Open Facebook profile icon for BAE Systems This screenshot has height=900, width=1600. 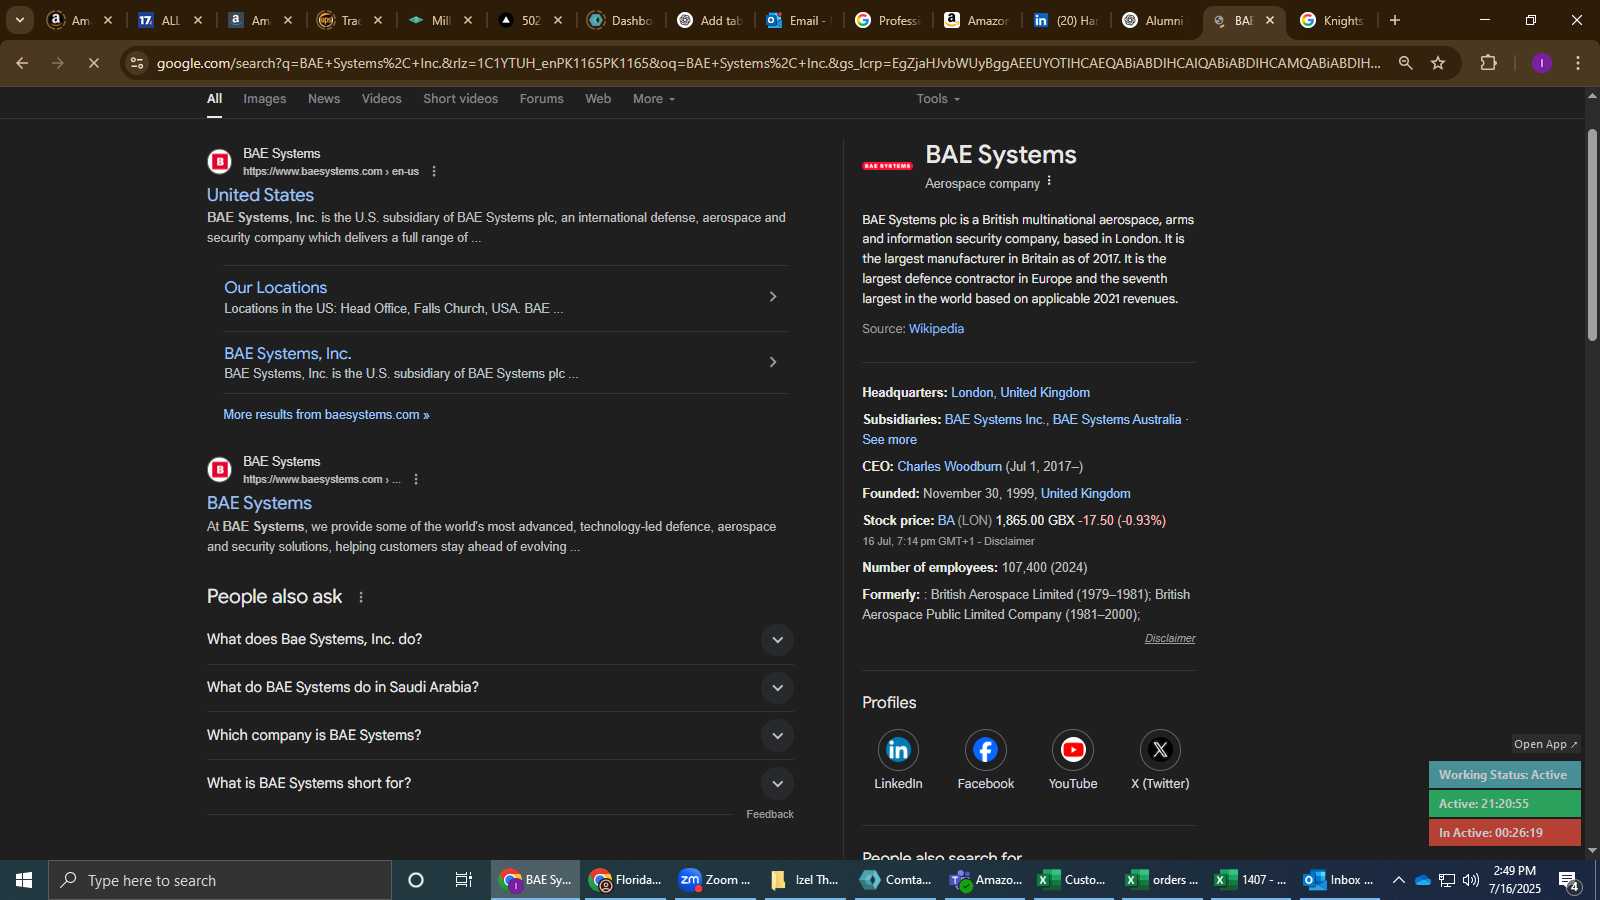coord(985,750)
